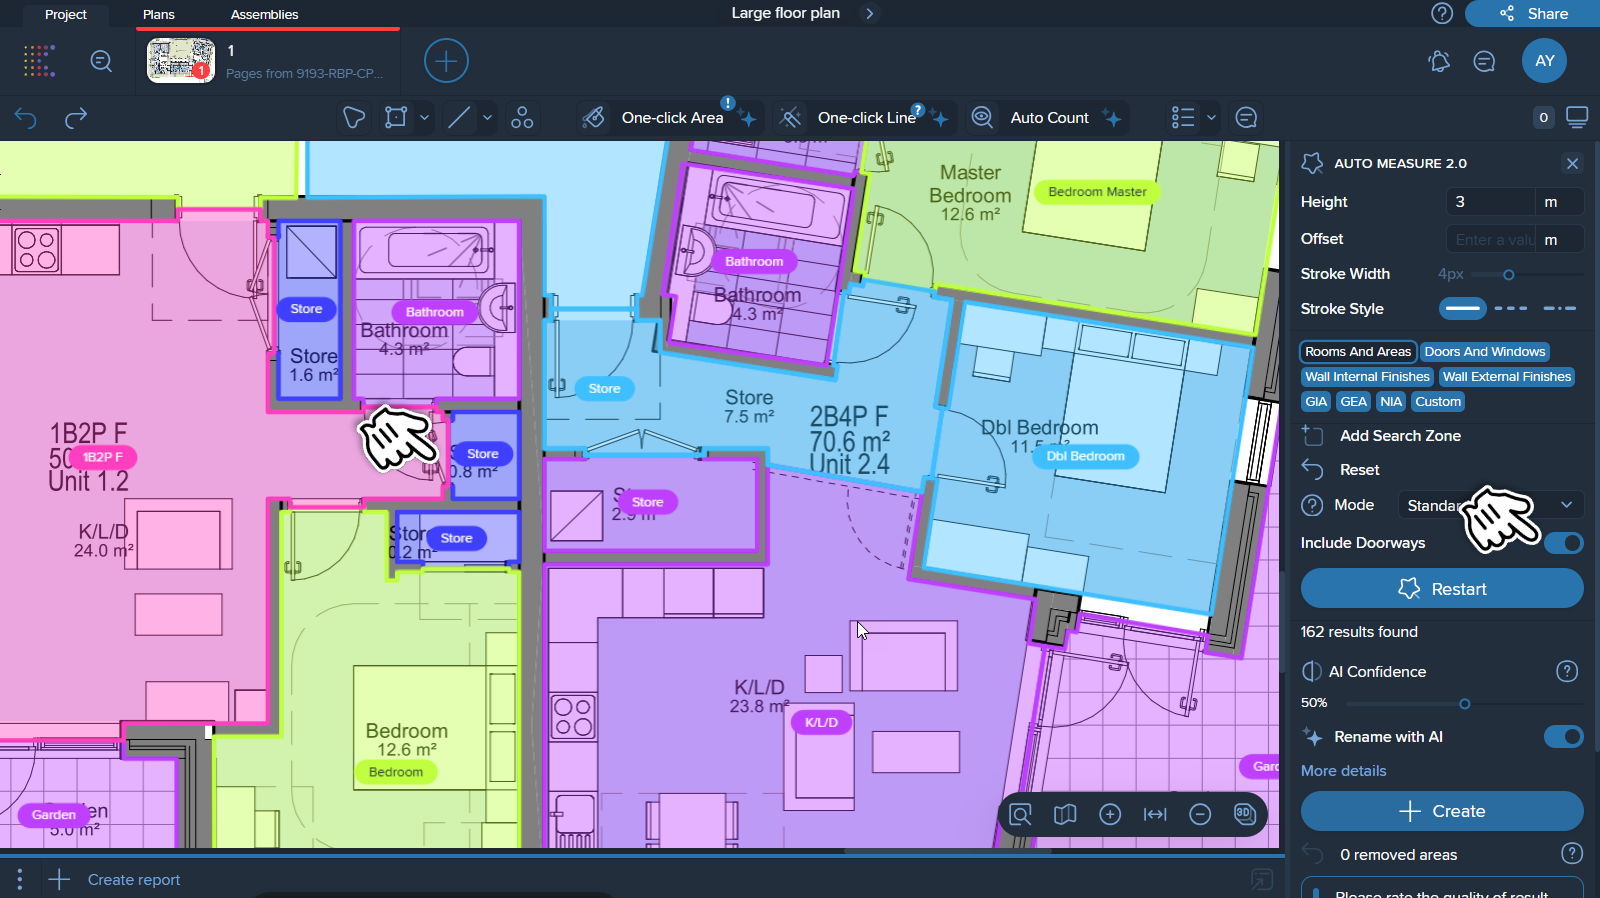Activate the One-click Line tool
The image size is (1600, 898).
(x=865, y=118)
